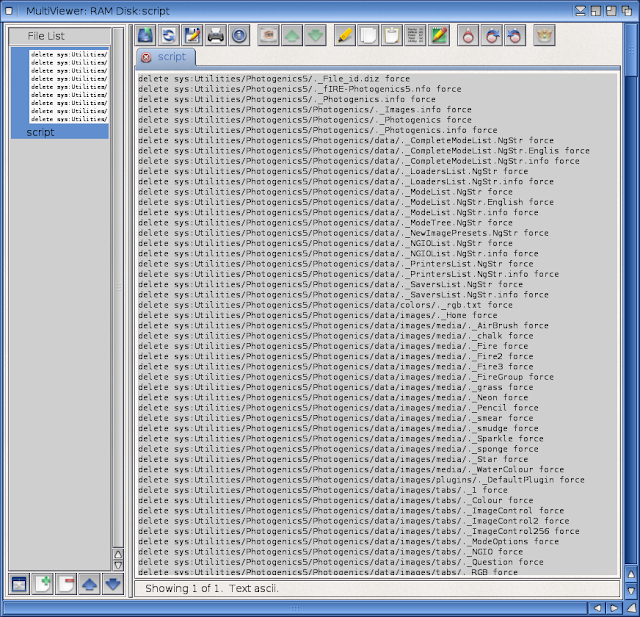Click the line with 'plugins/._DefaultPlugin'
This screenshot has width=640, height=617.
coord(361,480)
